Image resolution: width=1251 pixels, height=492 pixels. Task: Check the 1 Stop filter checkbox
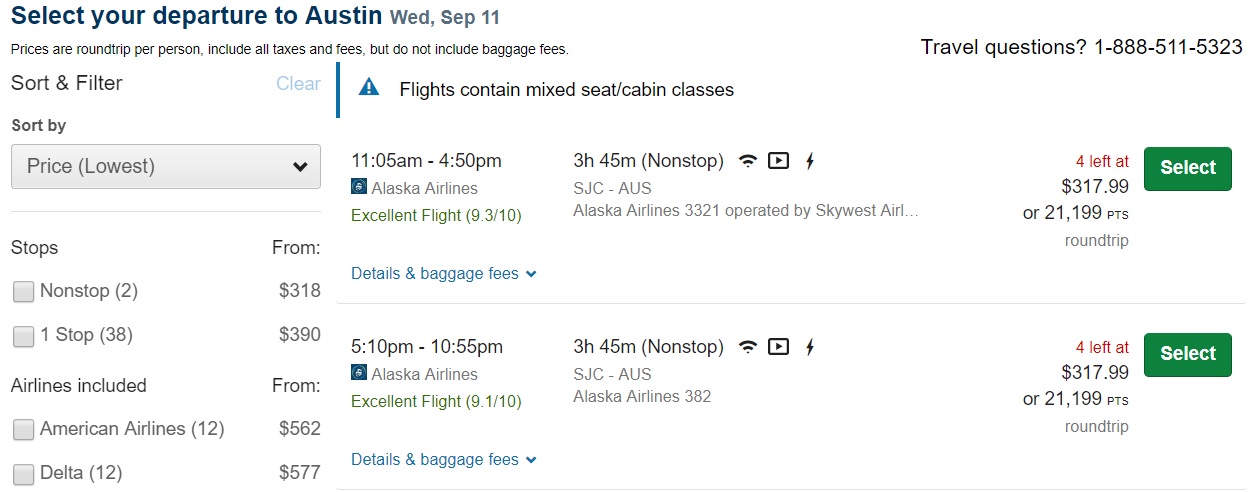(23, 336)
